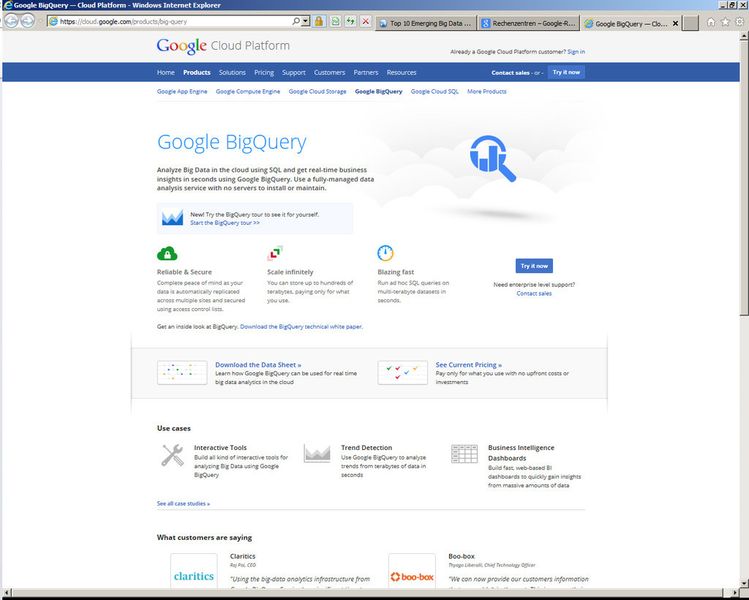The height and width of the screenshot is (600, 749).
Task: Open the Products nav item
Action: (197, 73)
